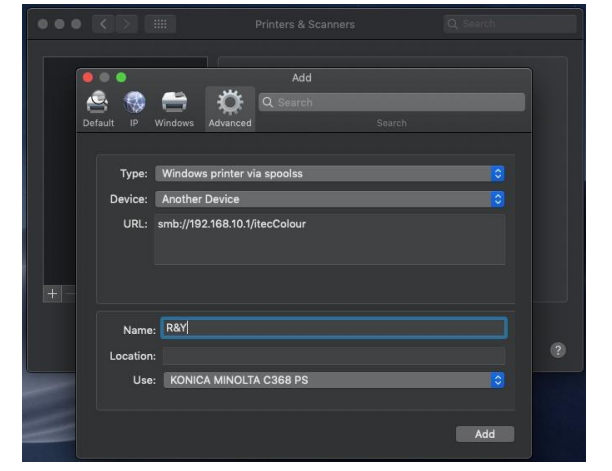This screenshot has height=471, width=612.
Task: Click the plus button to add printer
Action: pyautogui.click(x=52, y=293)
